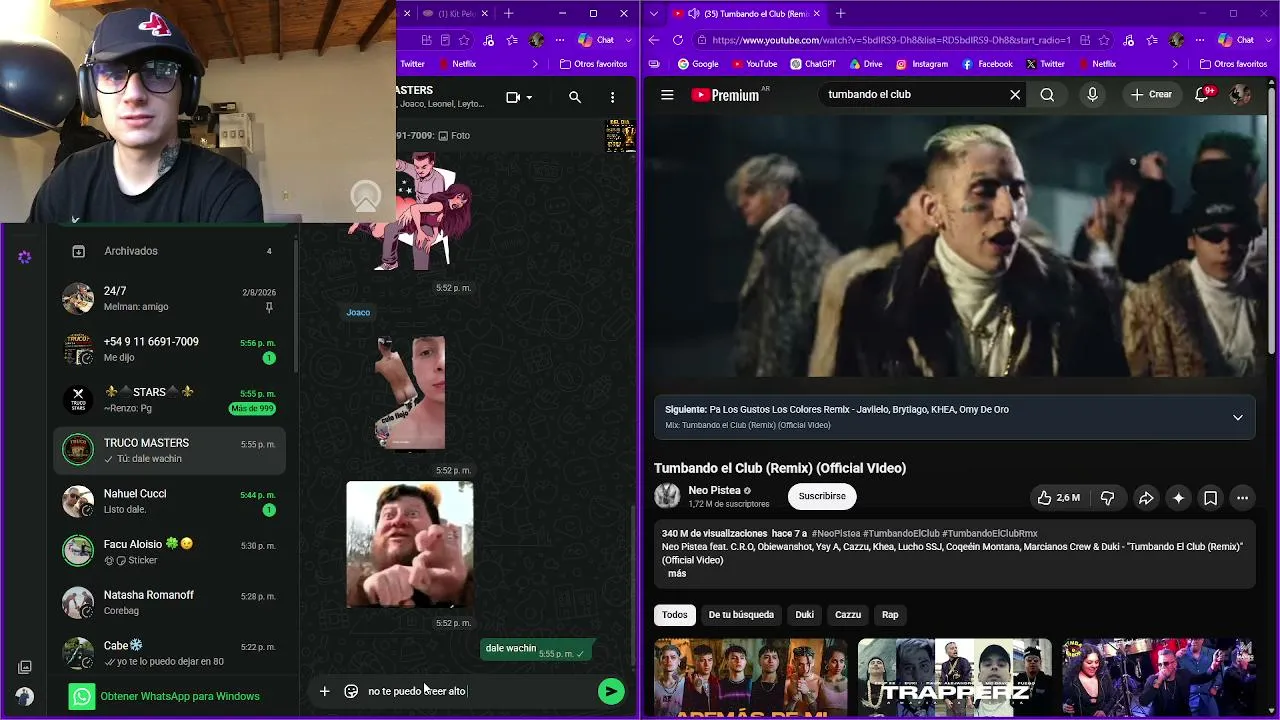
Task: Select the Duki filter chip
Action: point(805,615)
